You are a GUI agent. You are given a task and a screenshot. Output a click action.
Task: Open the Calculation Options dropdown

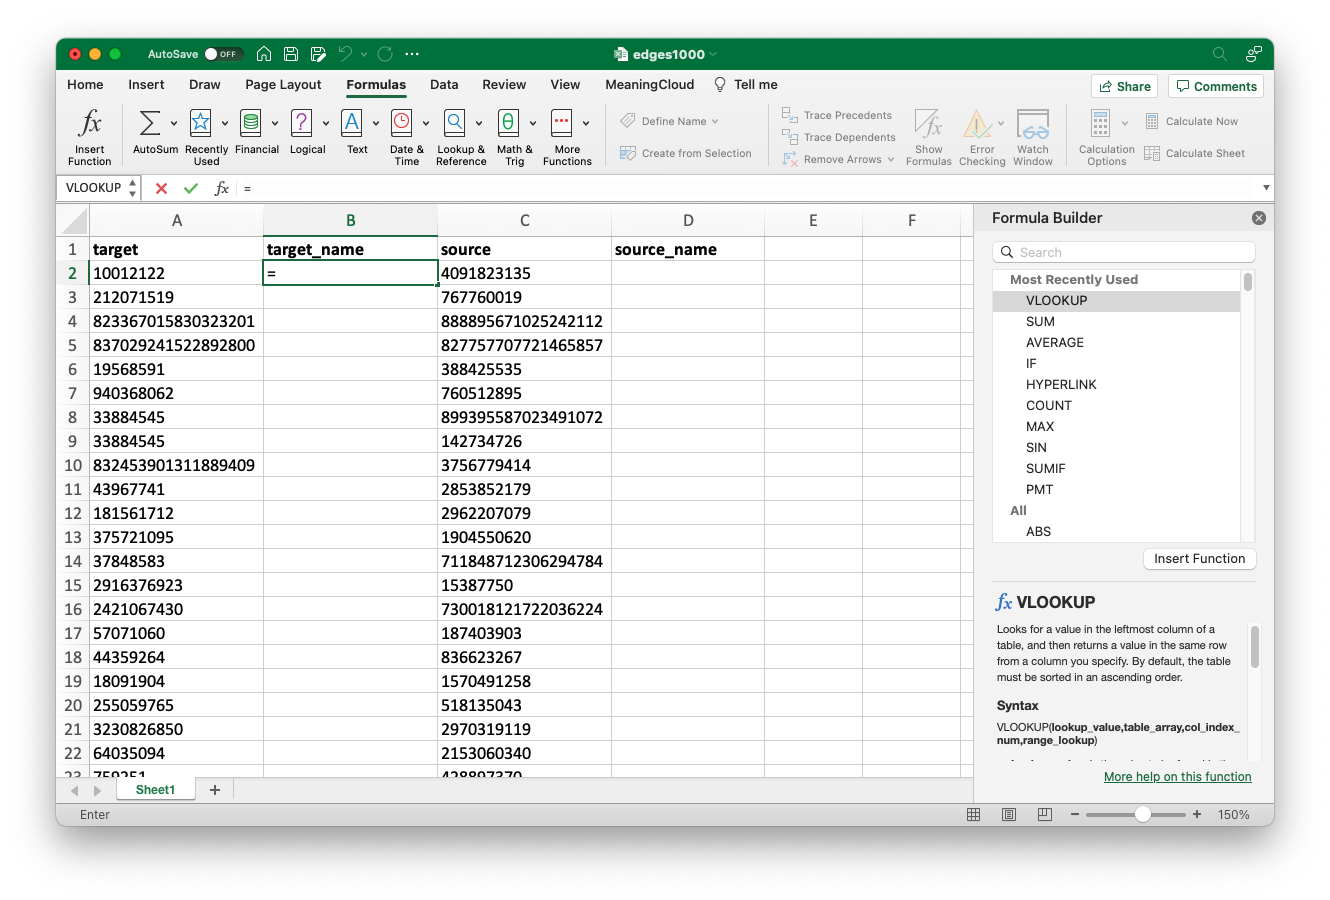point(1105,137)
